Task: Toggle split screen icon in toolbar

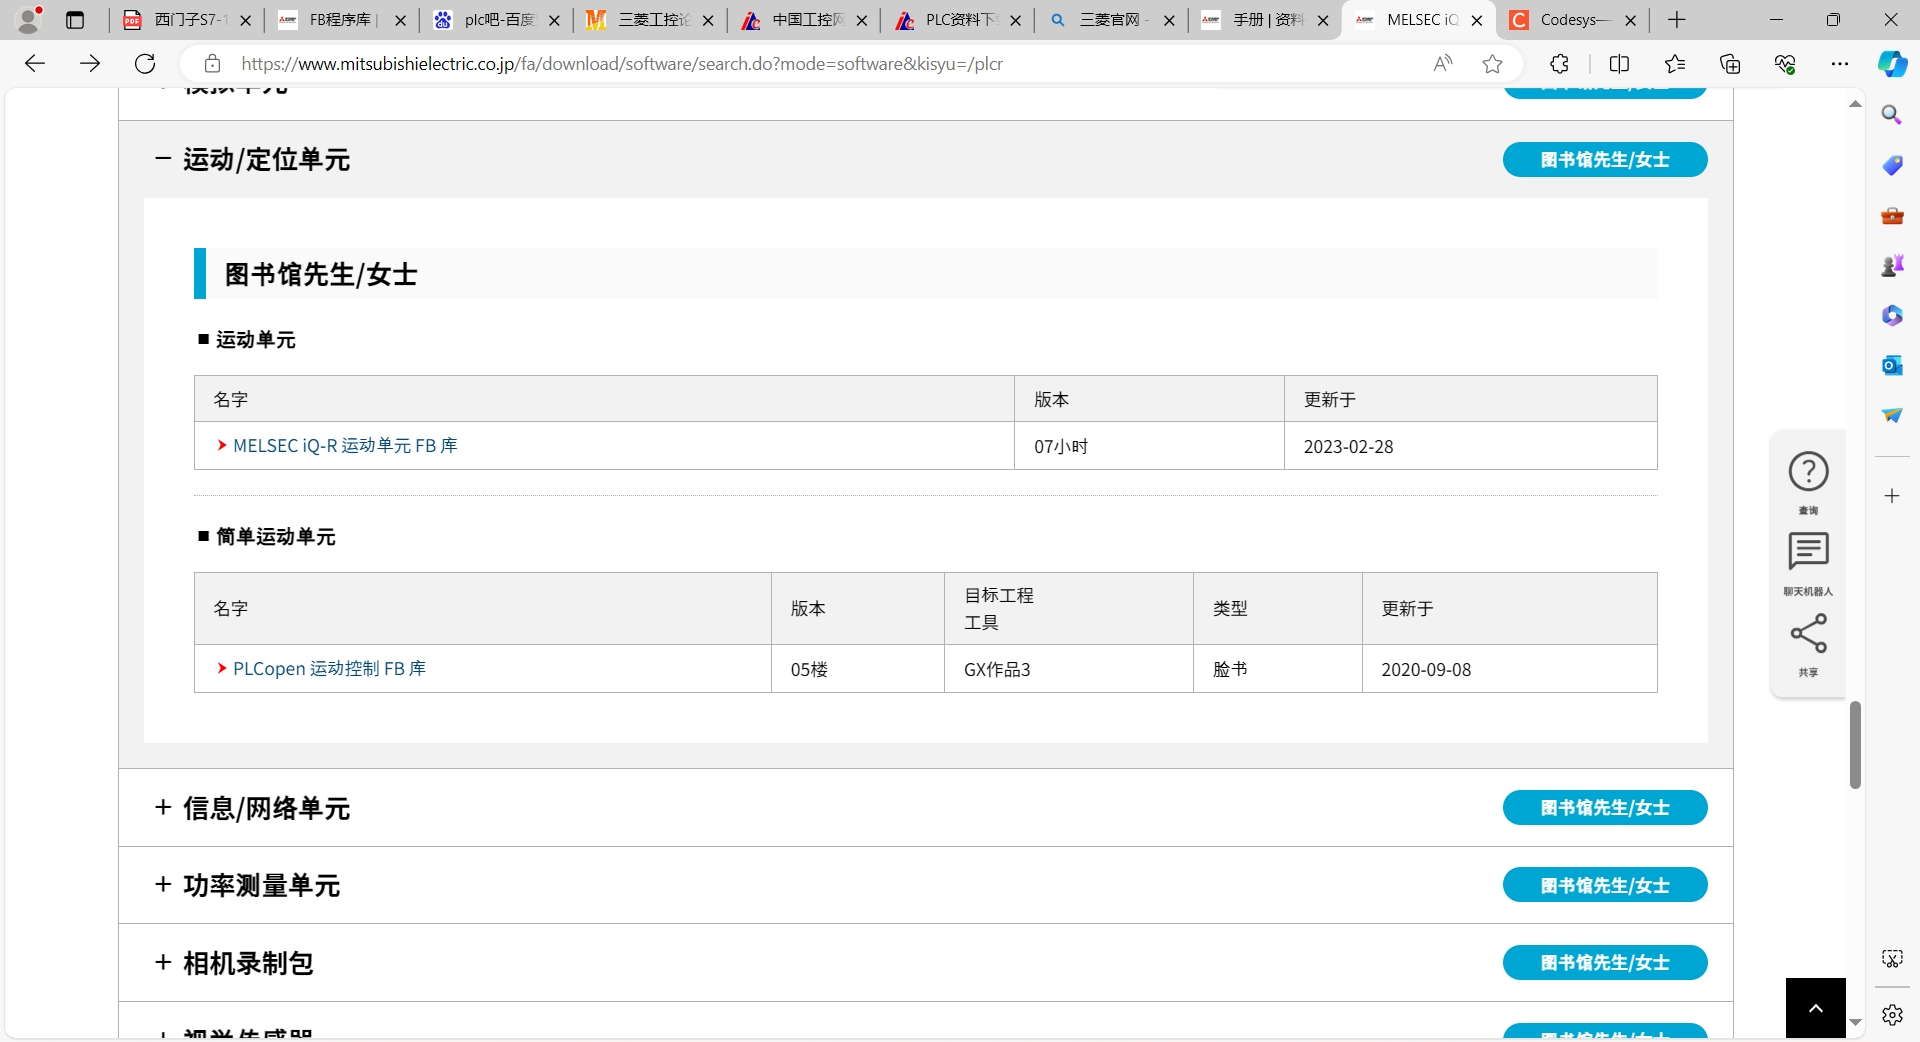Action: tap(1619, 64)
